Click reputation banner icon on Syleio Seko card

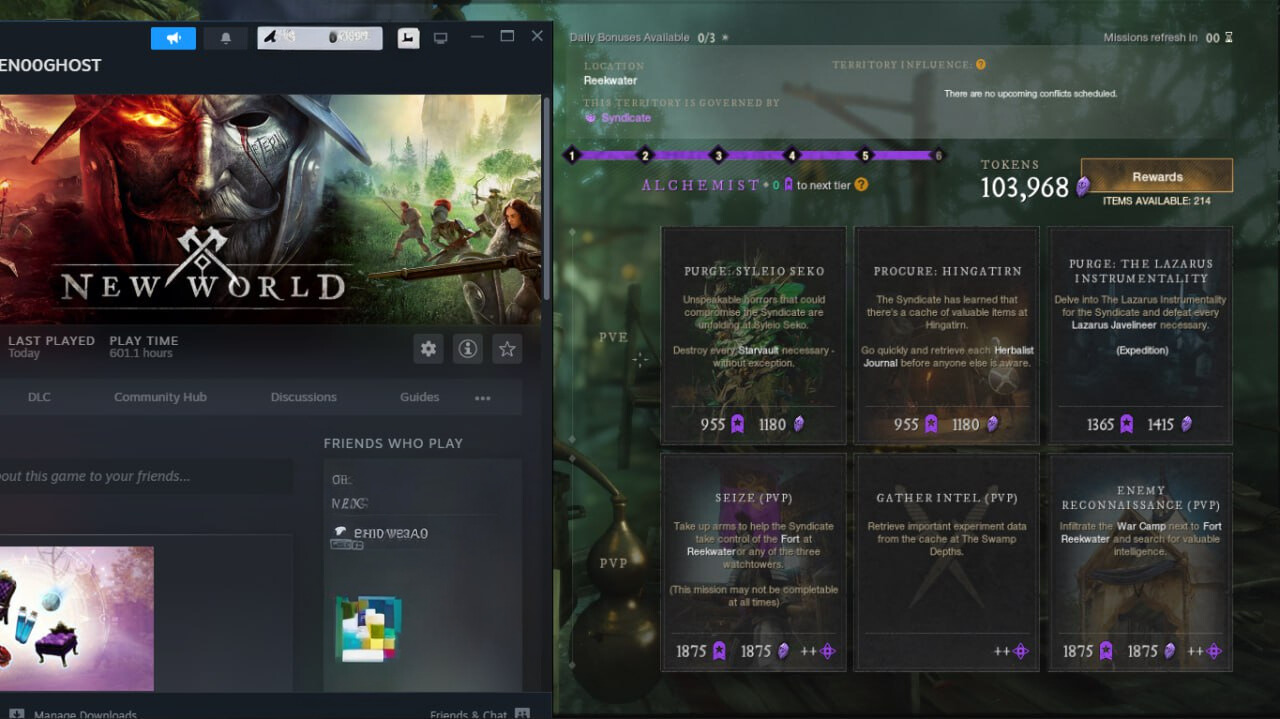tap(737, 424)
